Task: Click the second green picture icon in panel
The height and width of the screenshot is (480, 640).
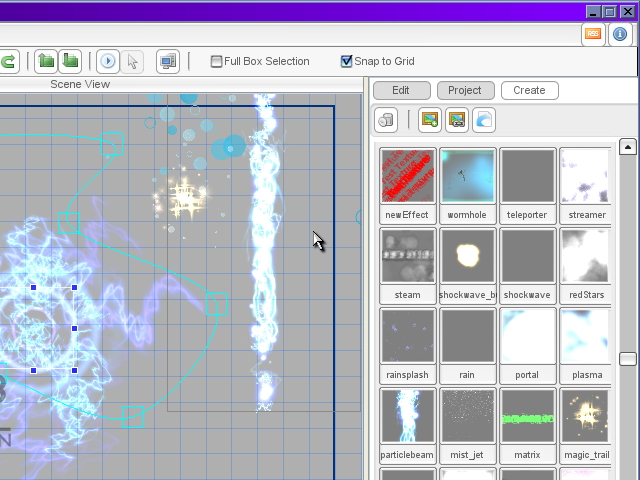Action: tap(456, 121)
